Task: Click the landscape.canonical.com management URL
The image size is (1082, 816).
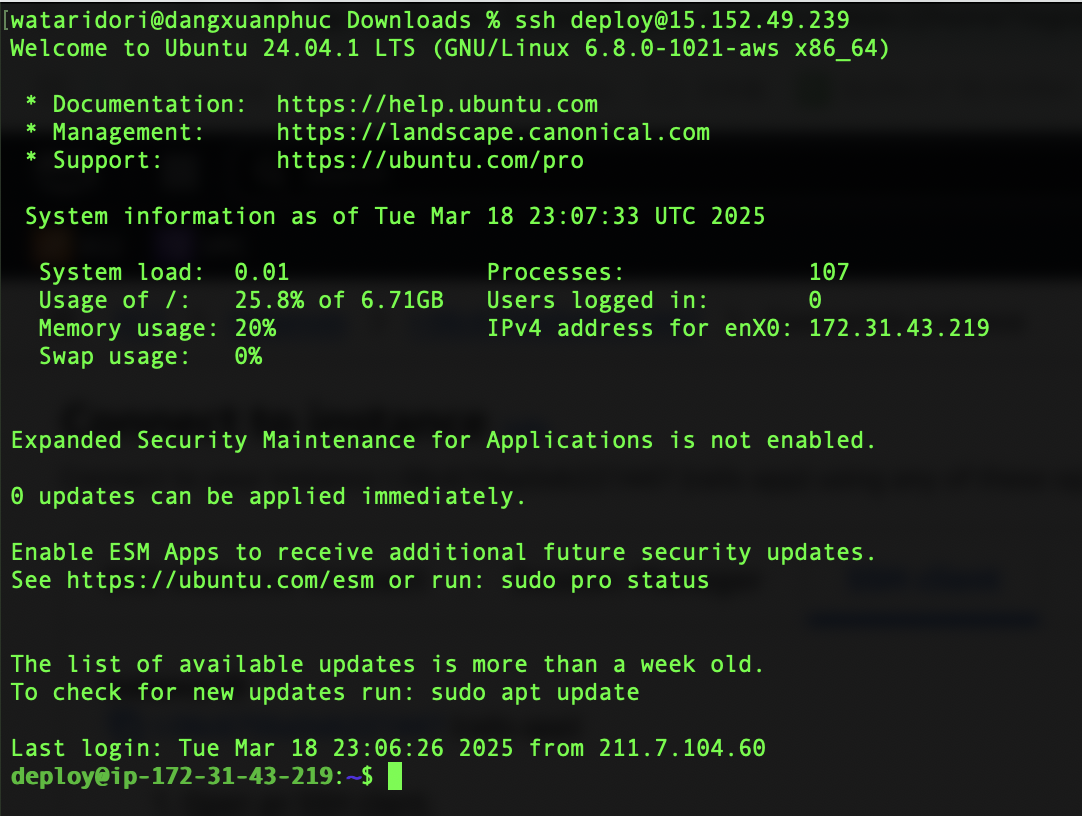Action: click(x=493, y=132)
